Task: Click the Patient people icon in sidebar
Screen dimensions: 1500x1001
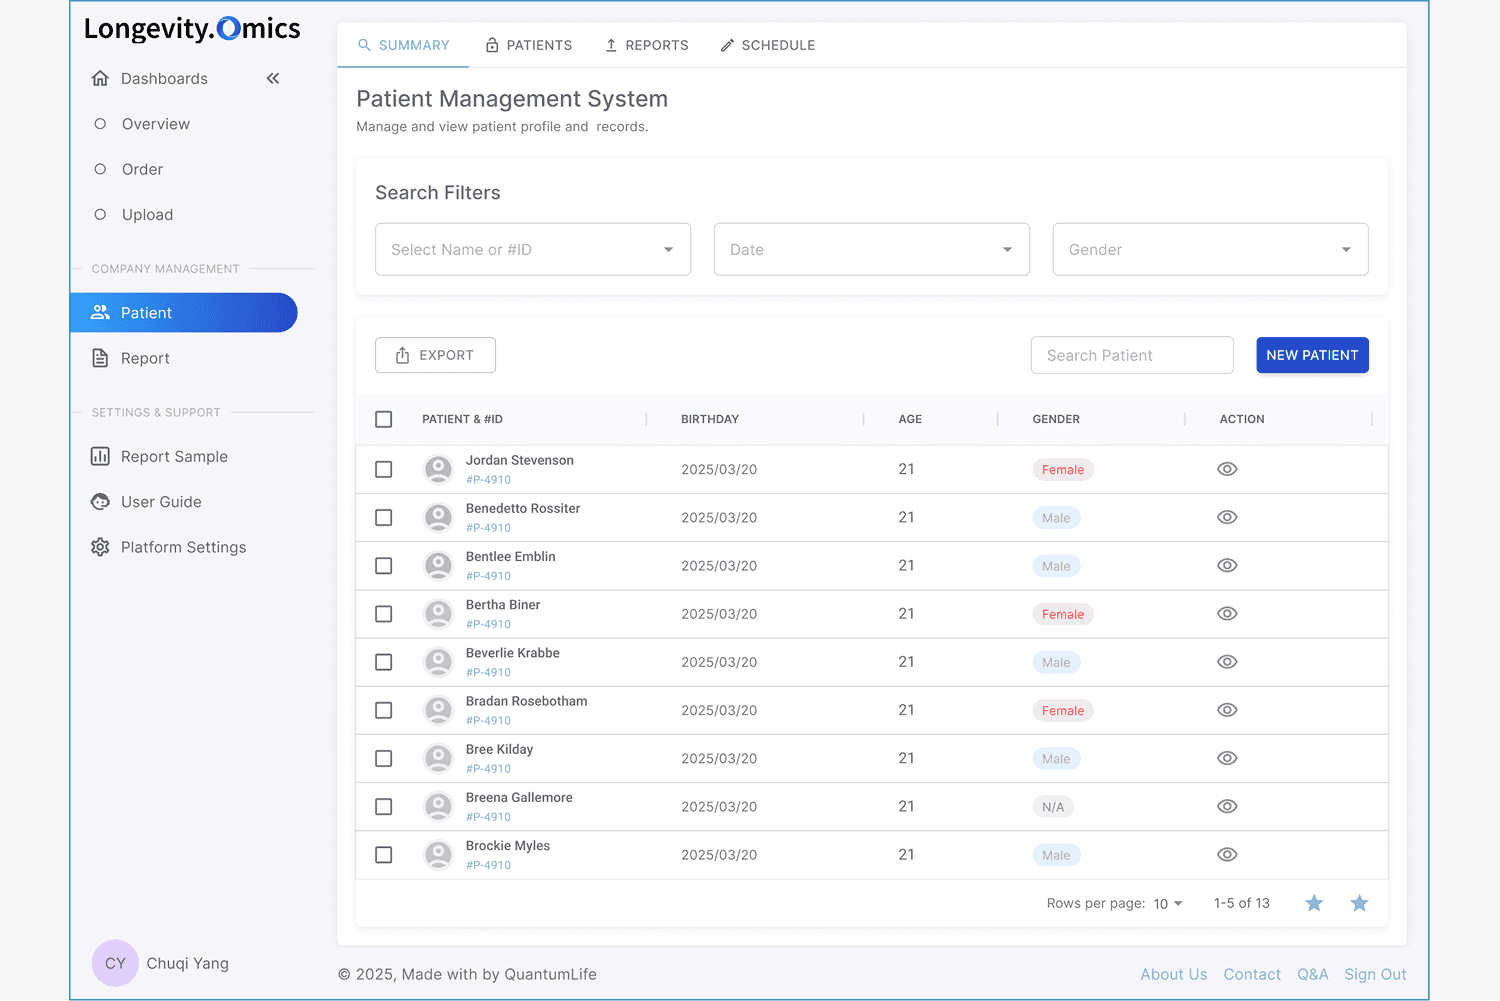Action: (100, 312)
